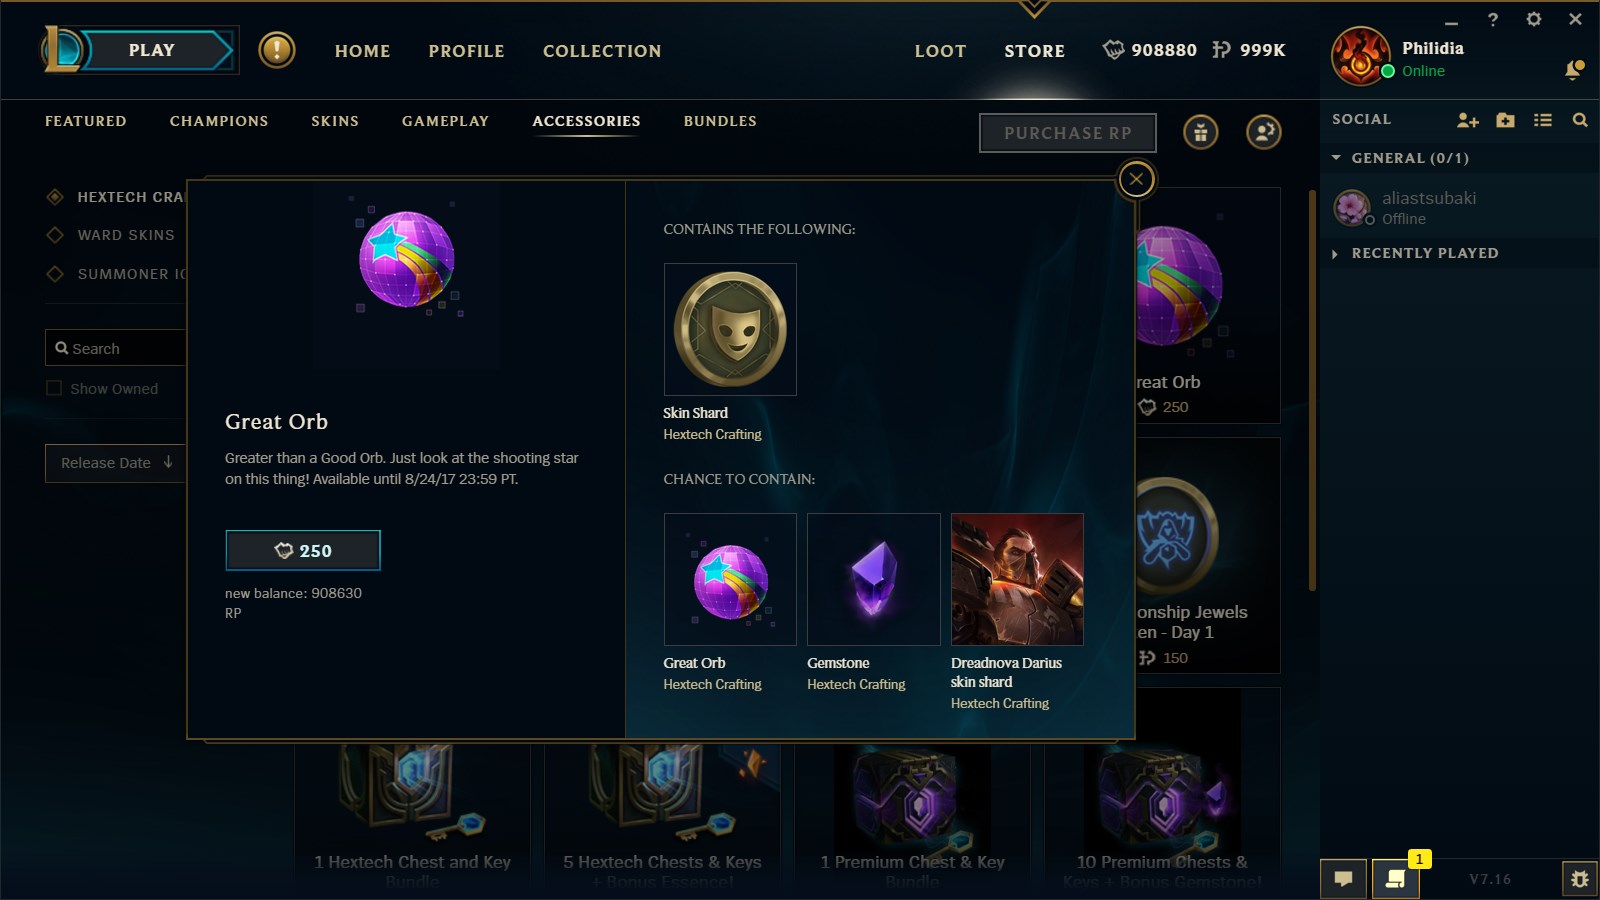Collapse the General friends group

(x=1336, y=158)
